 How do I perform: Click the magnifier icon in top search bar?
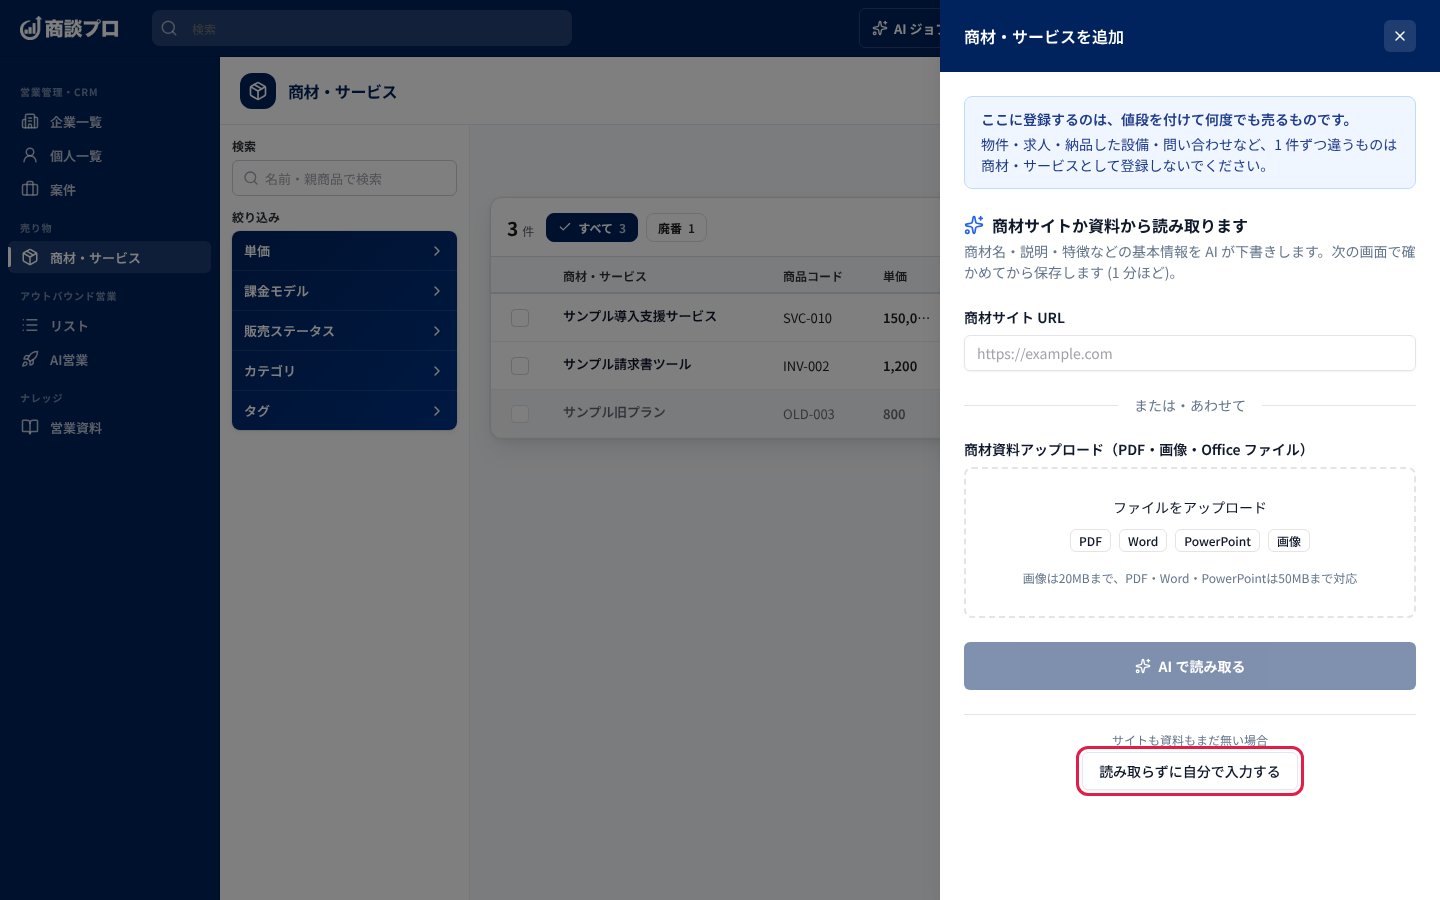170,28
